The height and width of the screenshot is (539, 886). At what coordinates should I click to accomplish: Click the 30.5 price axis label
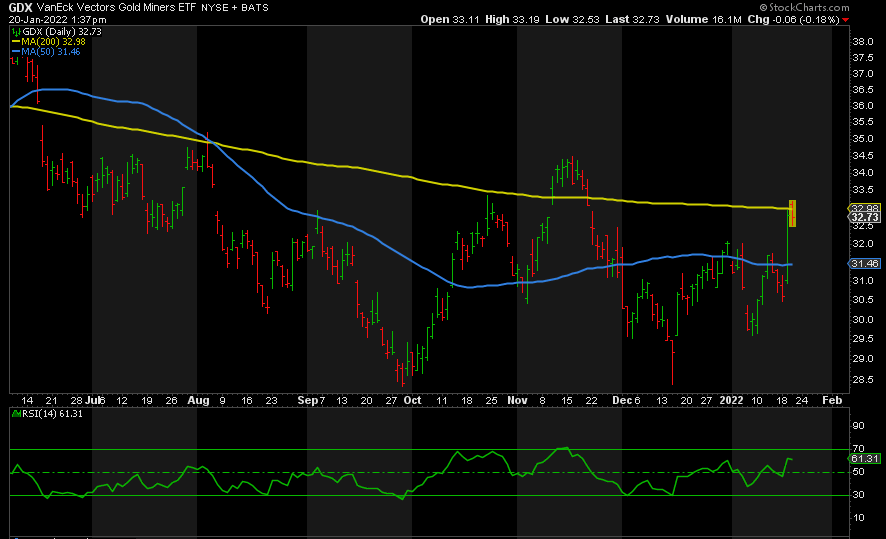863,299
